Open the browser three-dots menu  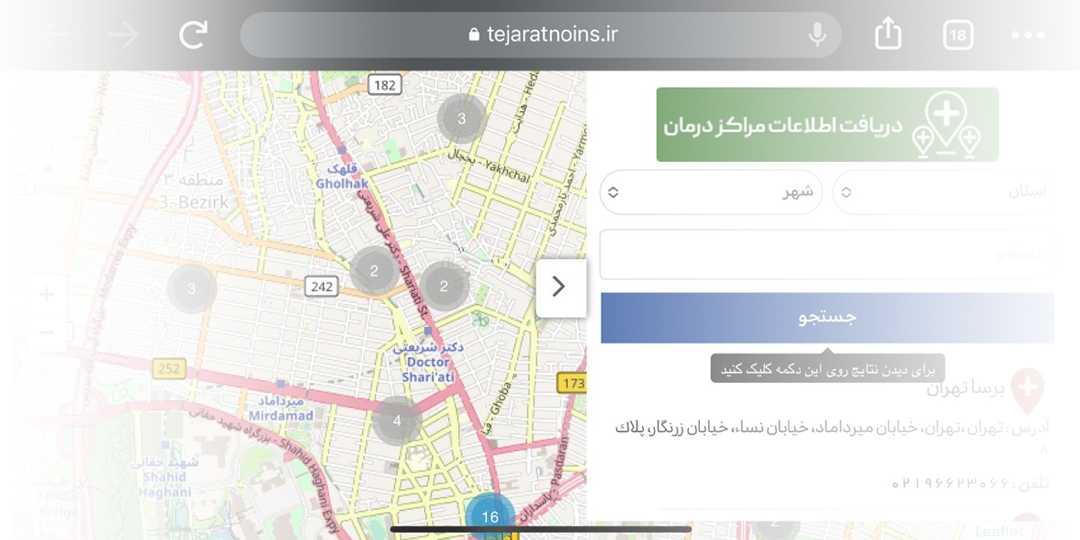[1027, 35]
